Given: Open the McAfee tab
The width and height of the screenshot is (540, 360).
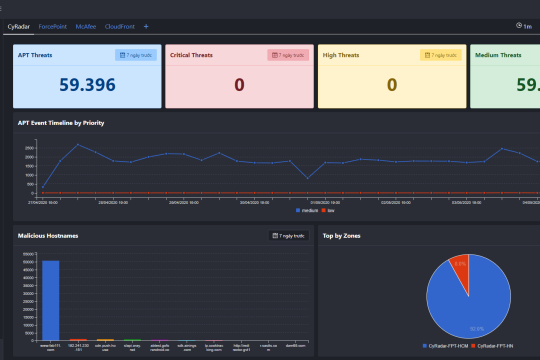Looking at the screenshot, I should tap(86, 27).
